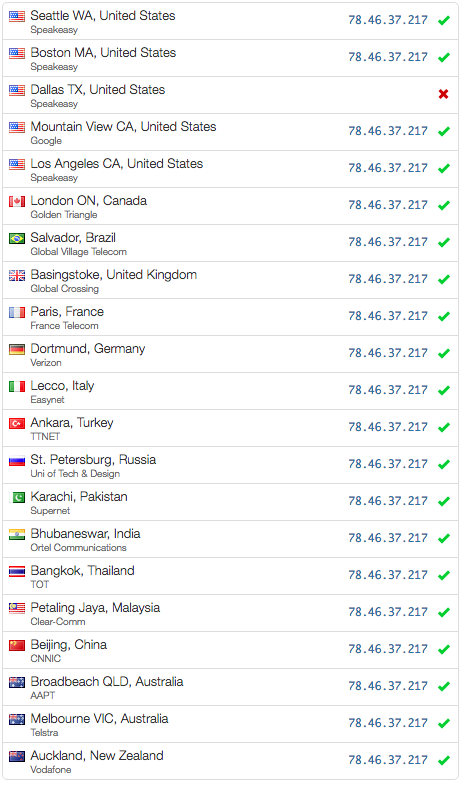464x785 pixels.
Task: Click the US flag beside Seattle WA
Action: pyautogui.click(x=17, y=16)
